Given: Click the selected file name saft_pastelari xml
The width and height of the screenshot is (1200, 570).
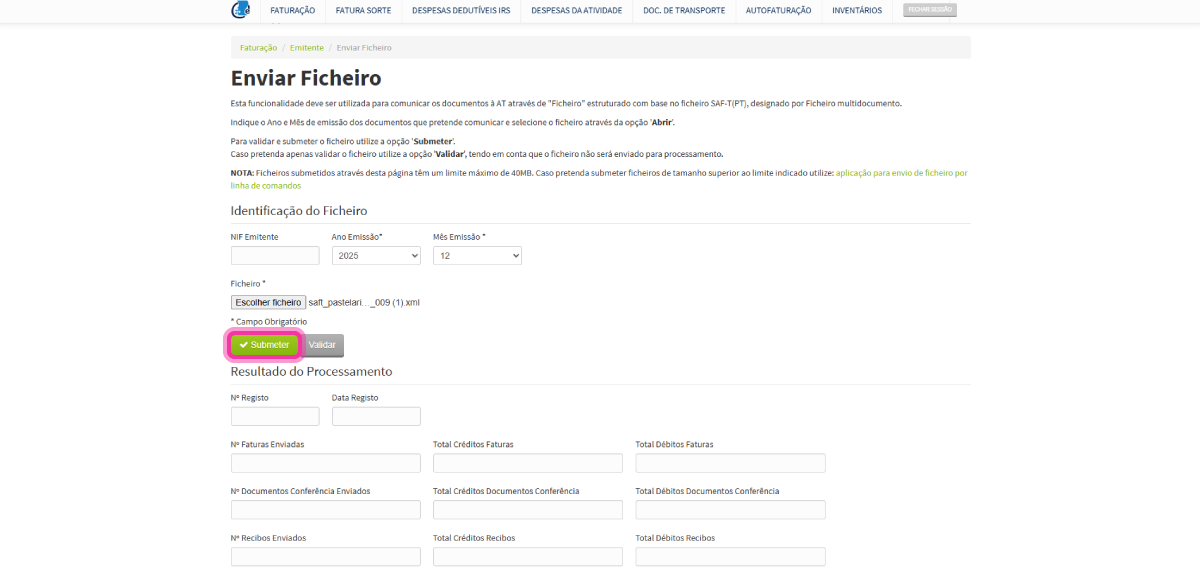Looking at the screenshot, I should 364,302.
